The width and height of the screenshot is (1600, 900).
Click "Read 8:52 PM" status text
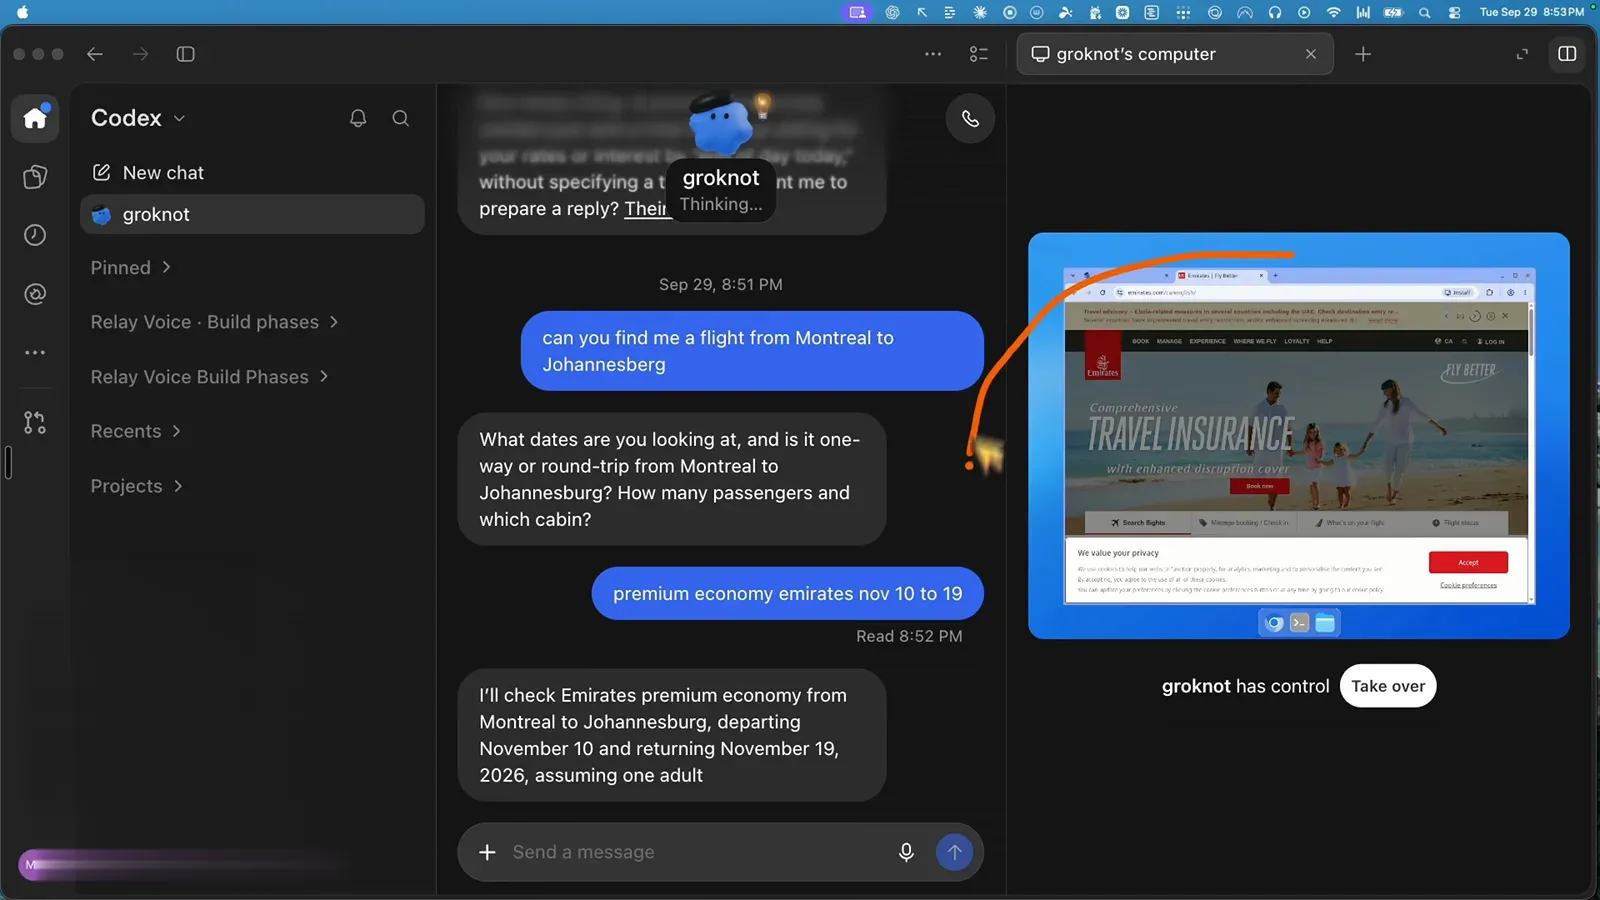click(909, 636)
